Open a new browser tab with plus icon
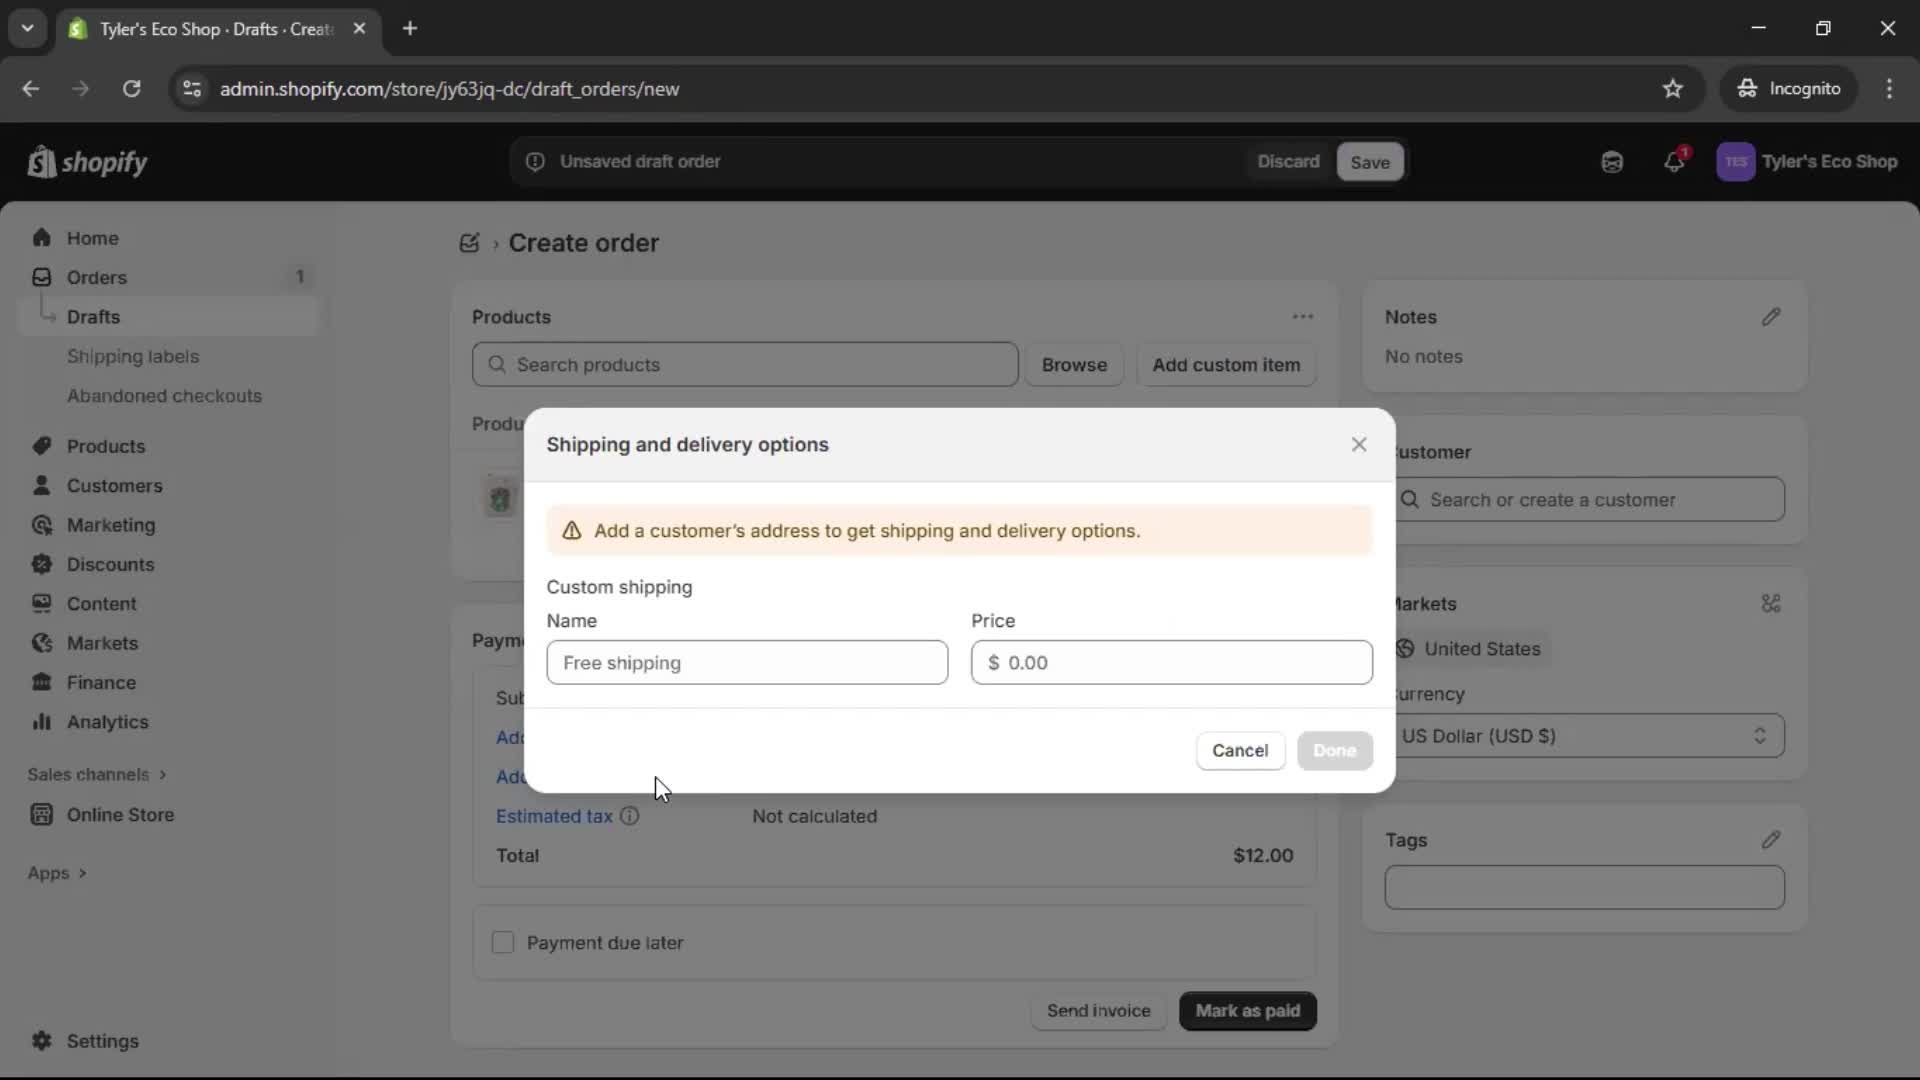Screen dimensions: 1920x1080 click(x=410, y=29)
